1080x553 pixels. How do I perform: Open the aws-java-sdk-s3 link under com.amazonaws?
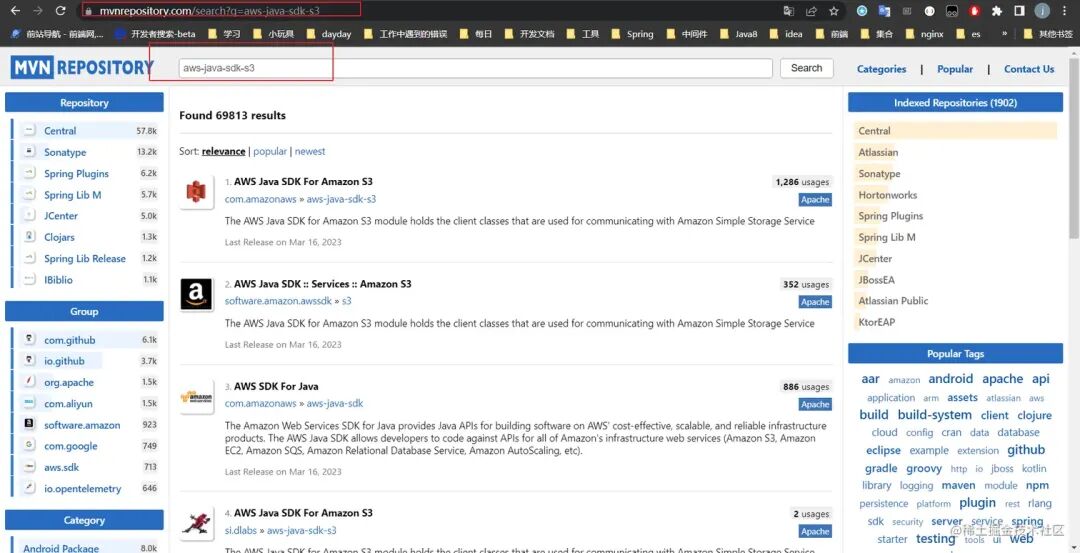(341, 199)
